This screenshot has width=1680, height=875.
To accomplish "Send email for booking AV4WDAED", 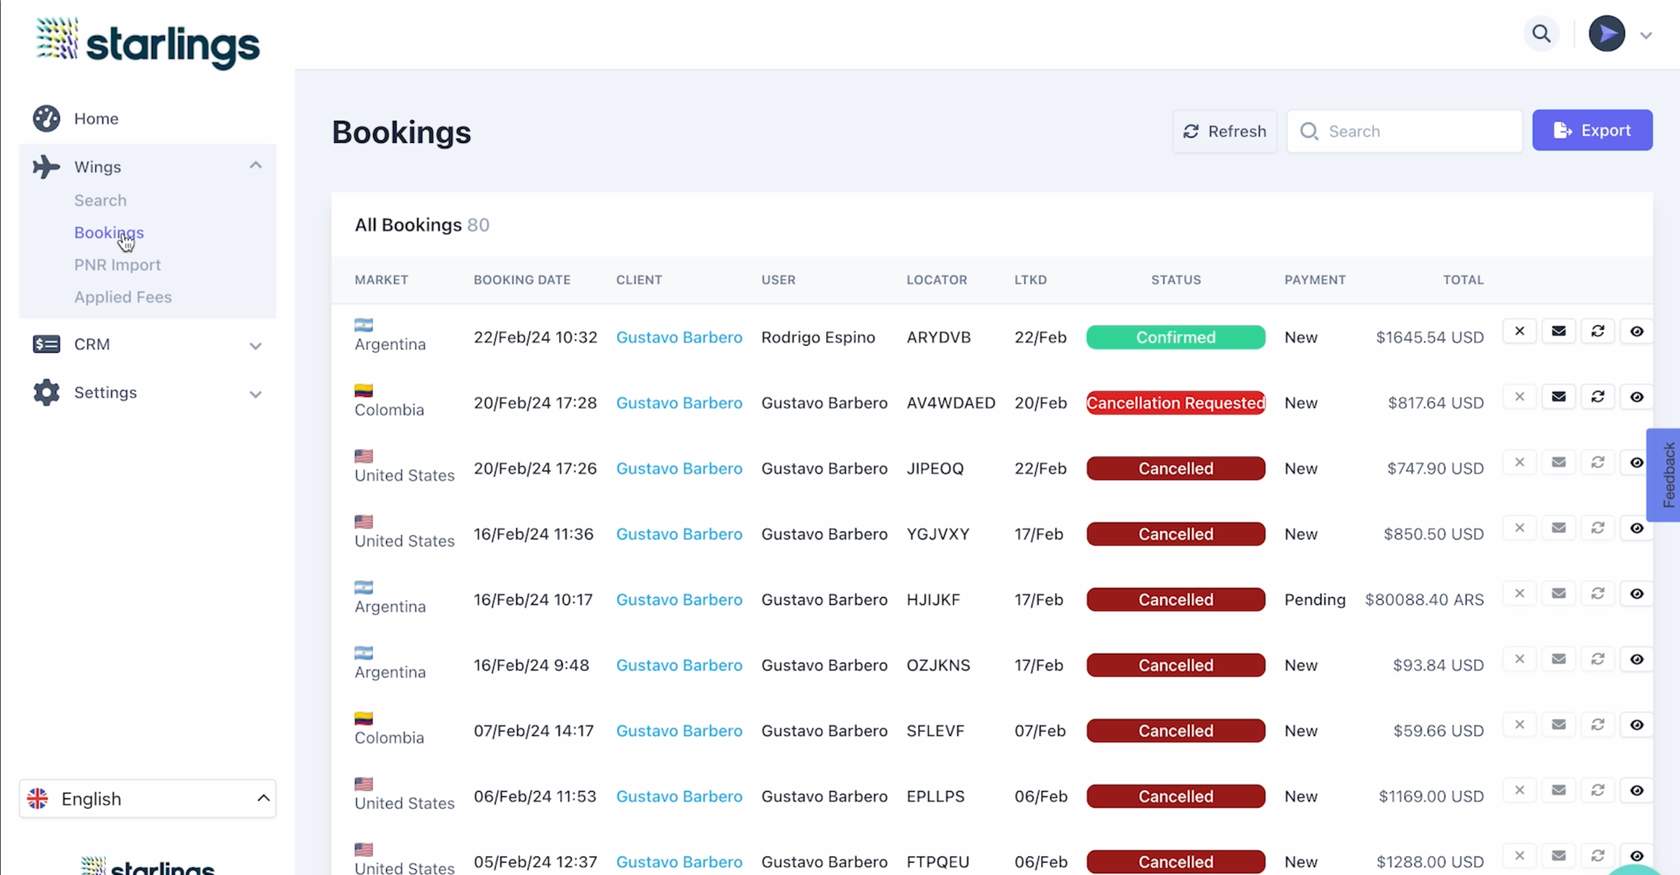I will click(x=1558, y=397).
